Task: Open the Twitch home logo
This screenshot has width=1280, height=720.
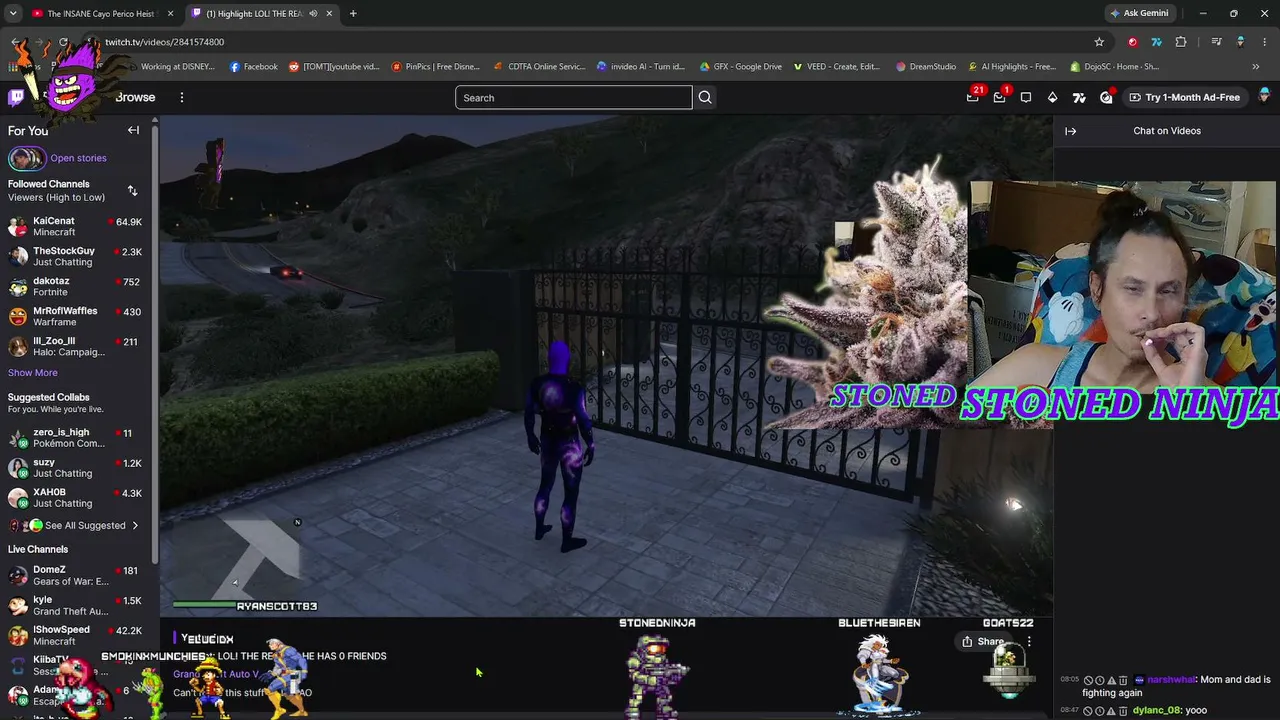Action: (x=16, y=97)
